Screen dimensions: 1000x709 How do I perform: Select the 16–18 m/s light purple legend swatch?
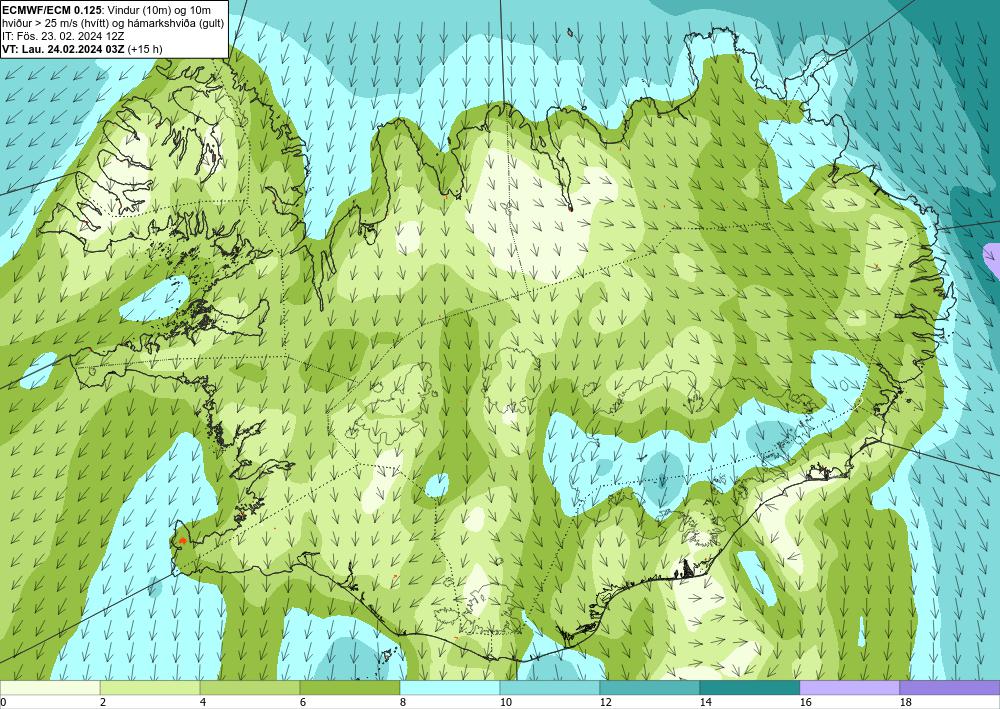(849, 687)
